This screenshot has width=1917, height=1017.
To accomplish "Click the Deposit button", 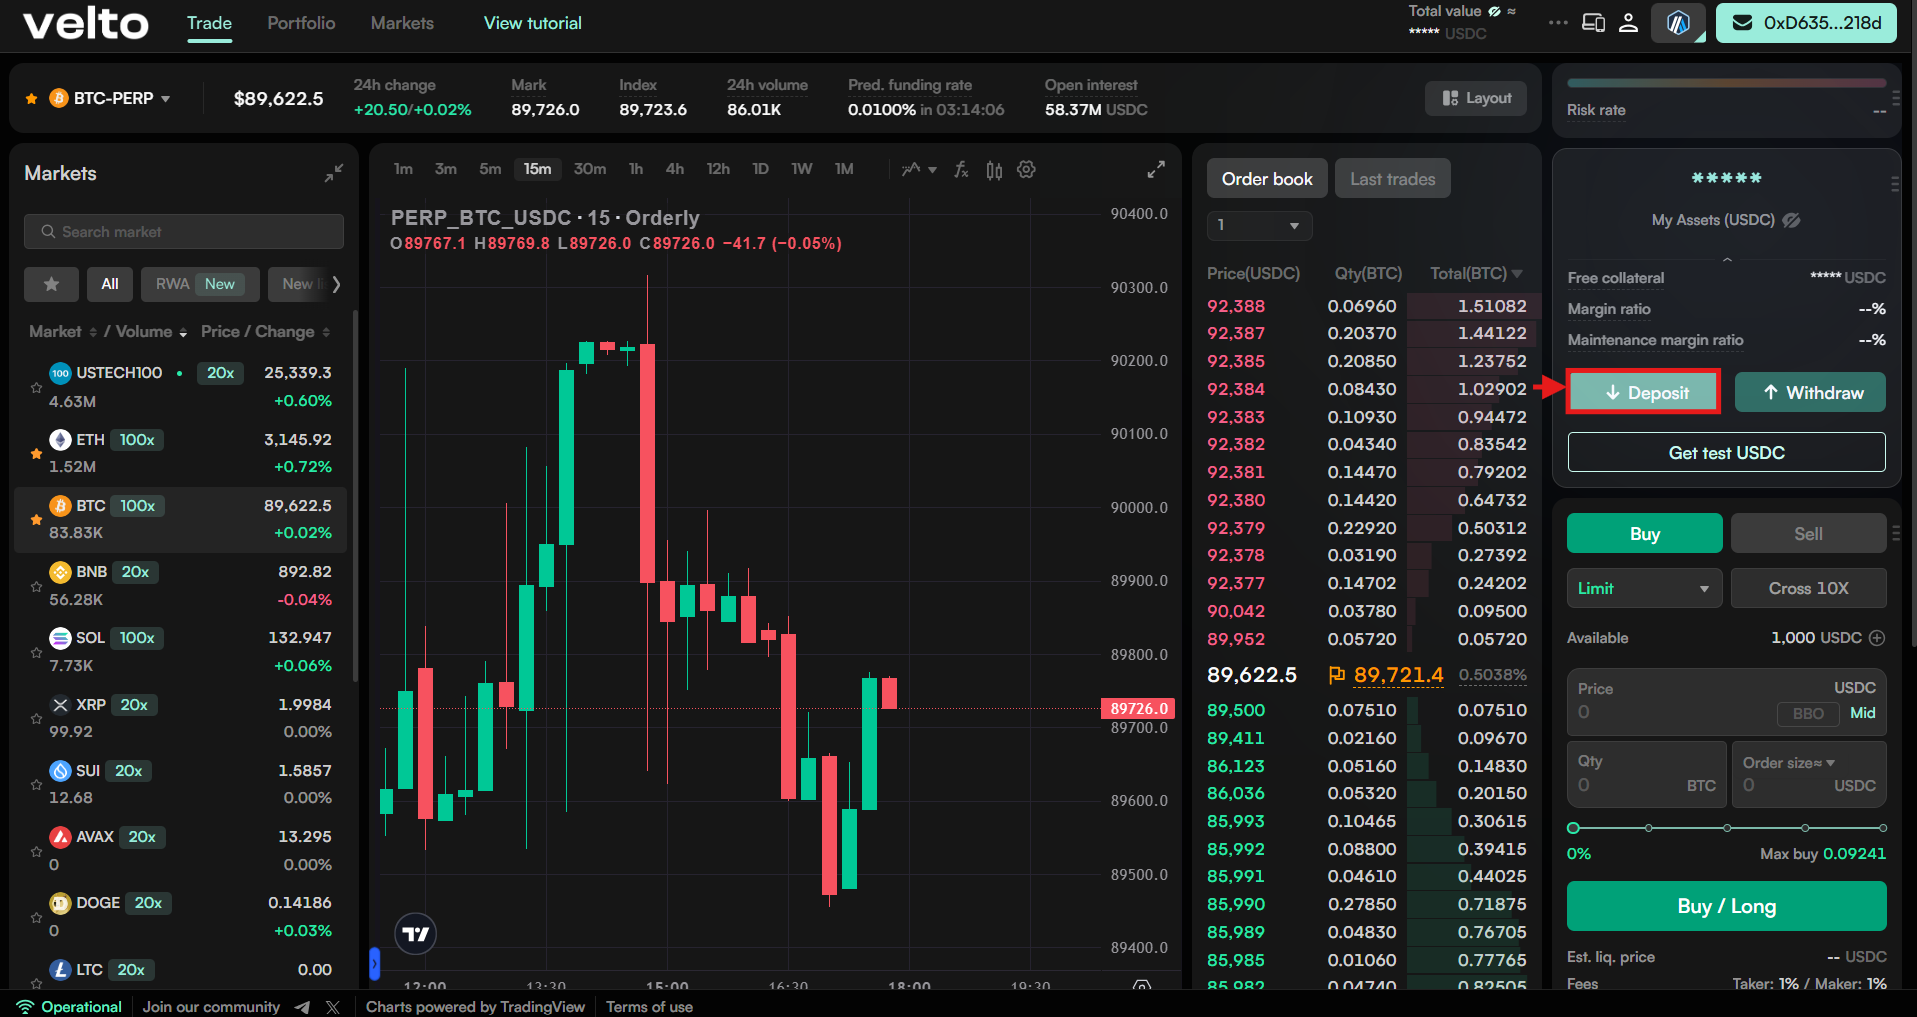I will 1643,392.
